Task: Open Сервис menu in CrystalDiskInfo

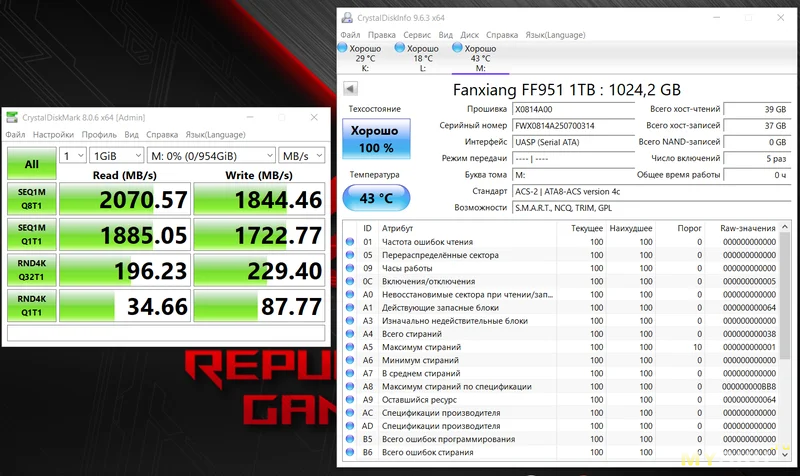Action: tap(417, 35)
